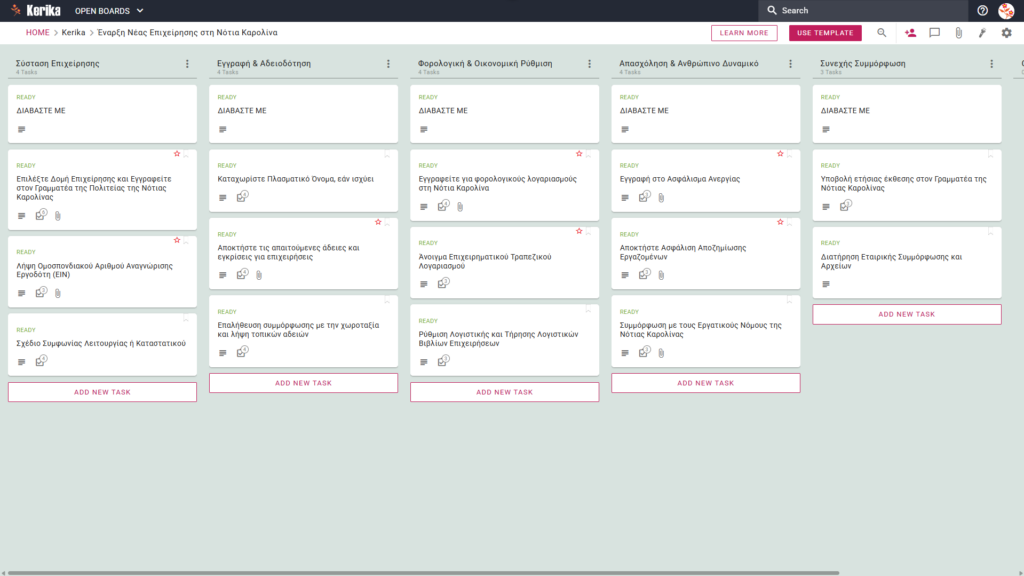Open details icon on Ρύθμιση Λογιστικής card
The image size is (1024, 576).
424,362
